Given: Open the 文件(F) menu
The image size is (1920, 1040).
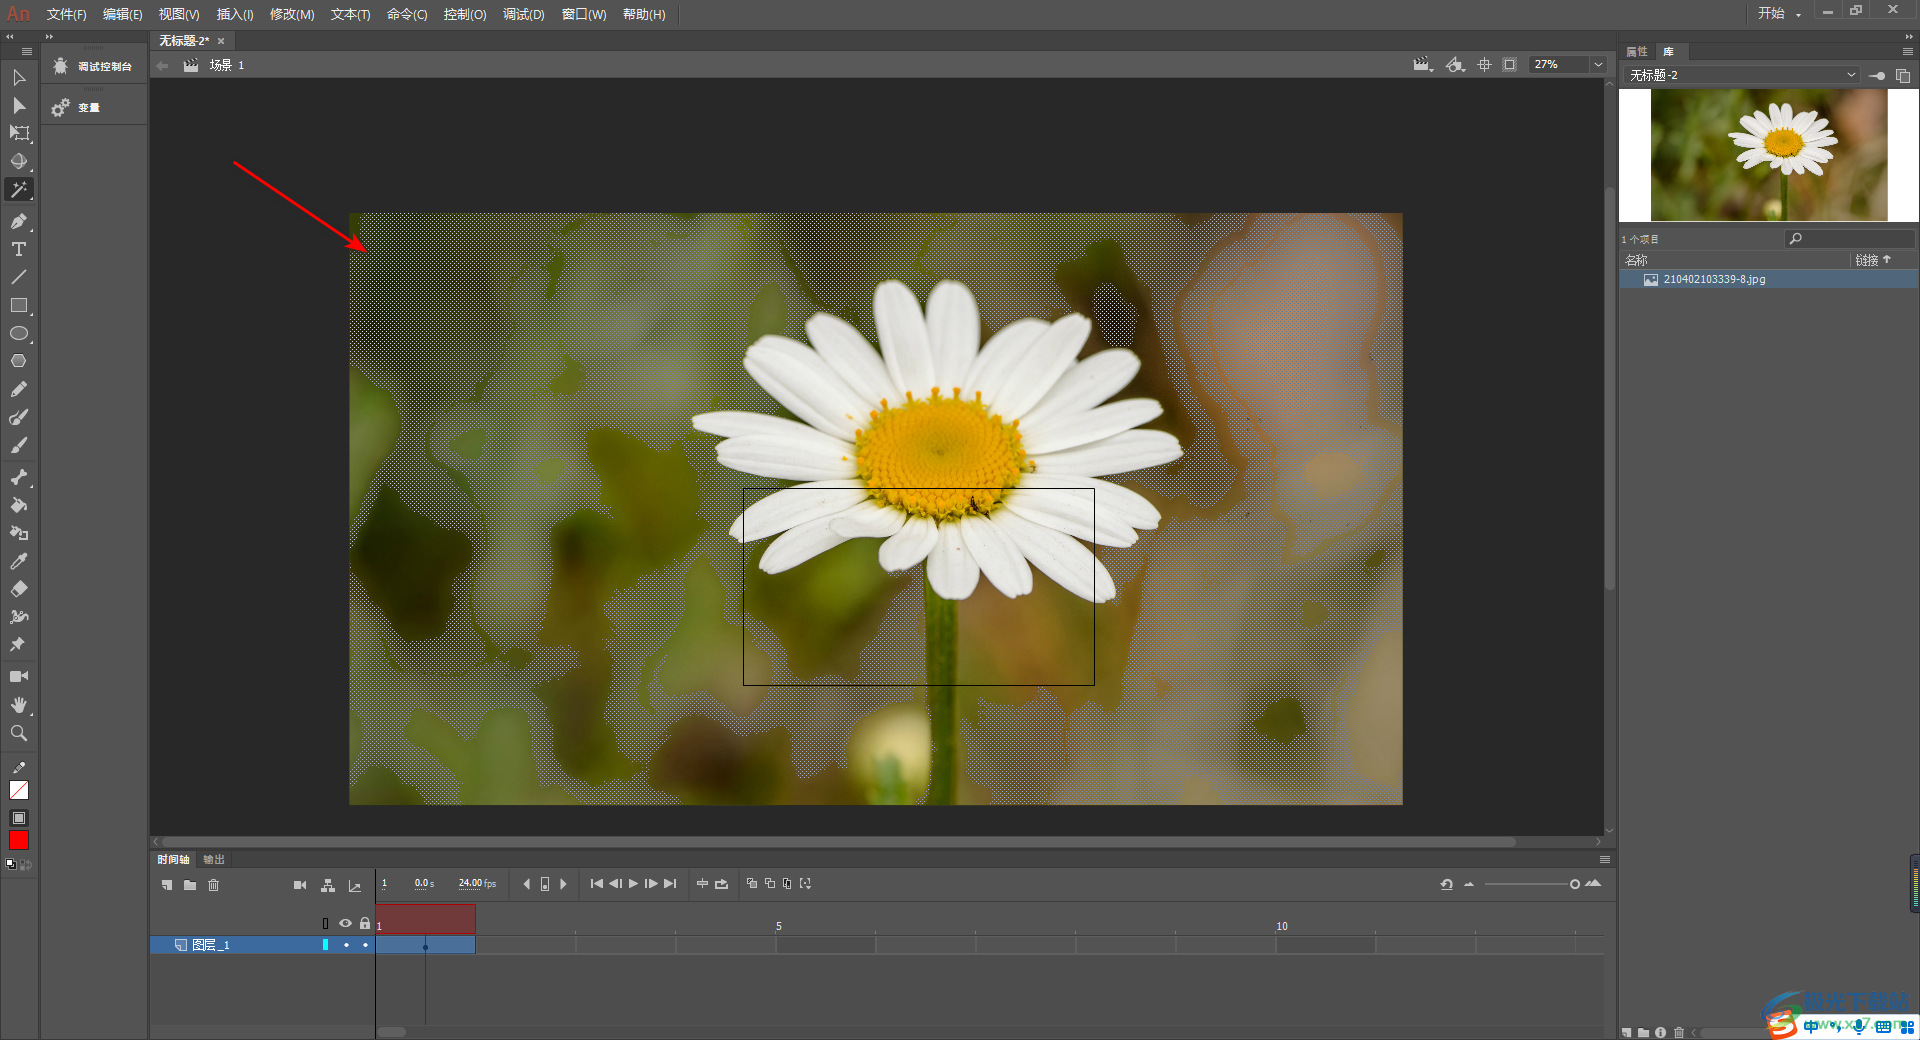Looking at the screenshot, I should click(x=66, y=15).
